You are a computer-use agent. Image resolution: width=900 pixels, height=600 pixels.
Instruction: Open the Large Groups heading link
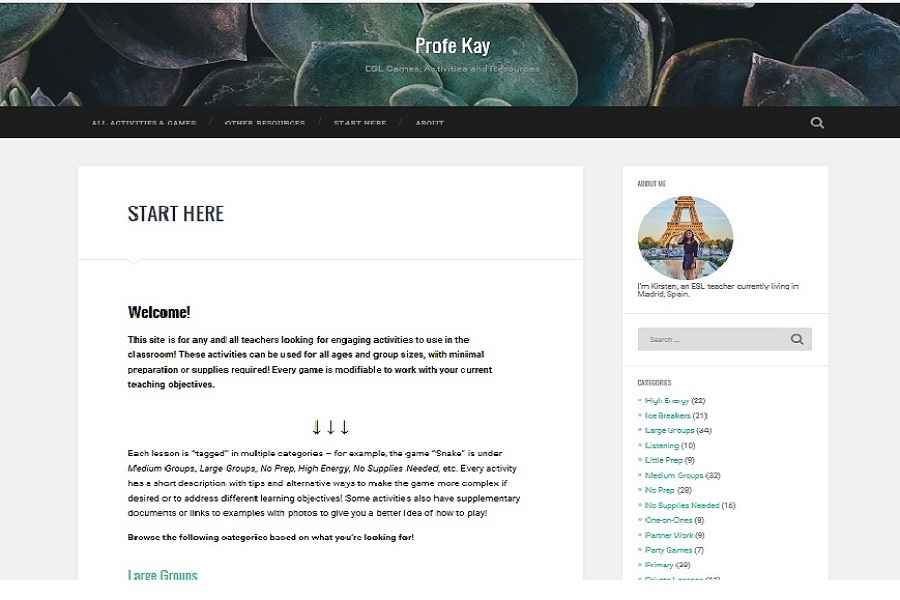[162, 575]
